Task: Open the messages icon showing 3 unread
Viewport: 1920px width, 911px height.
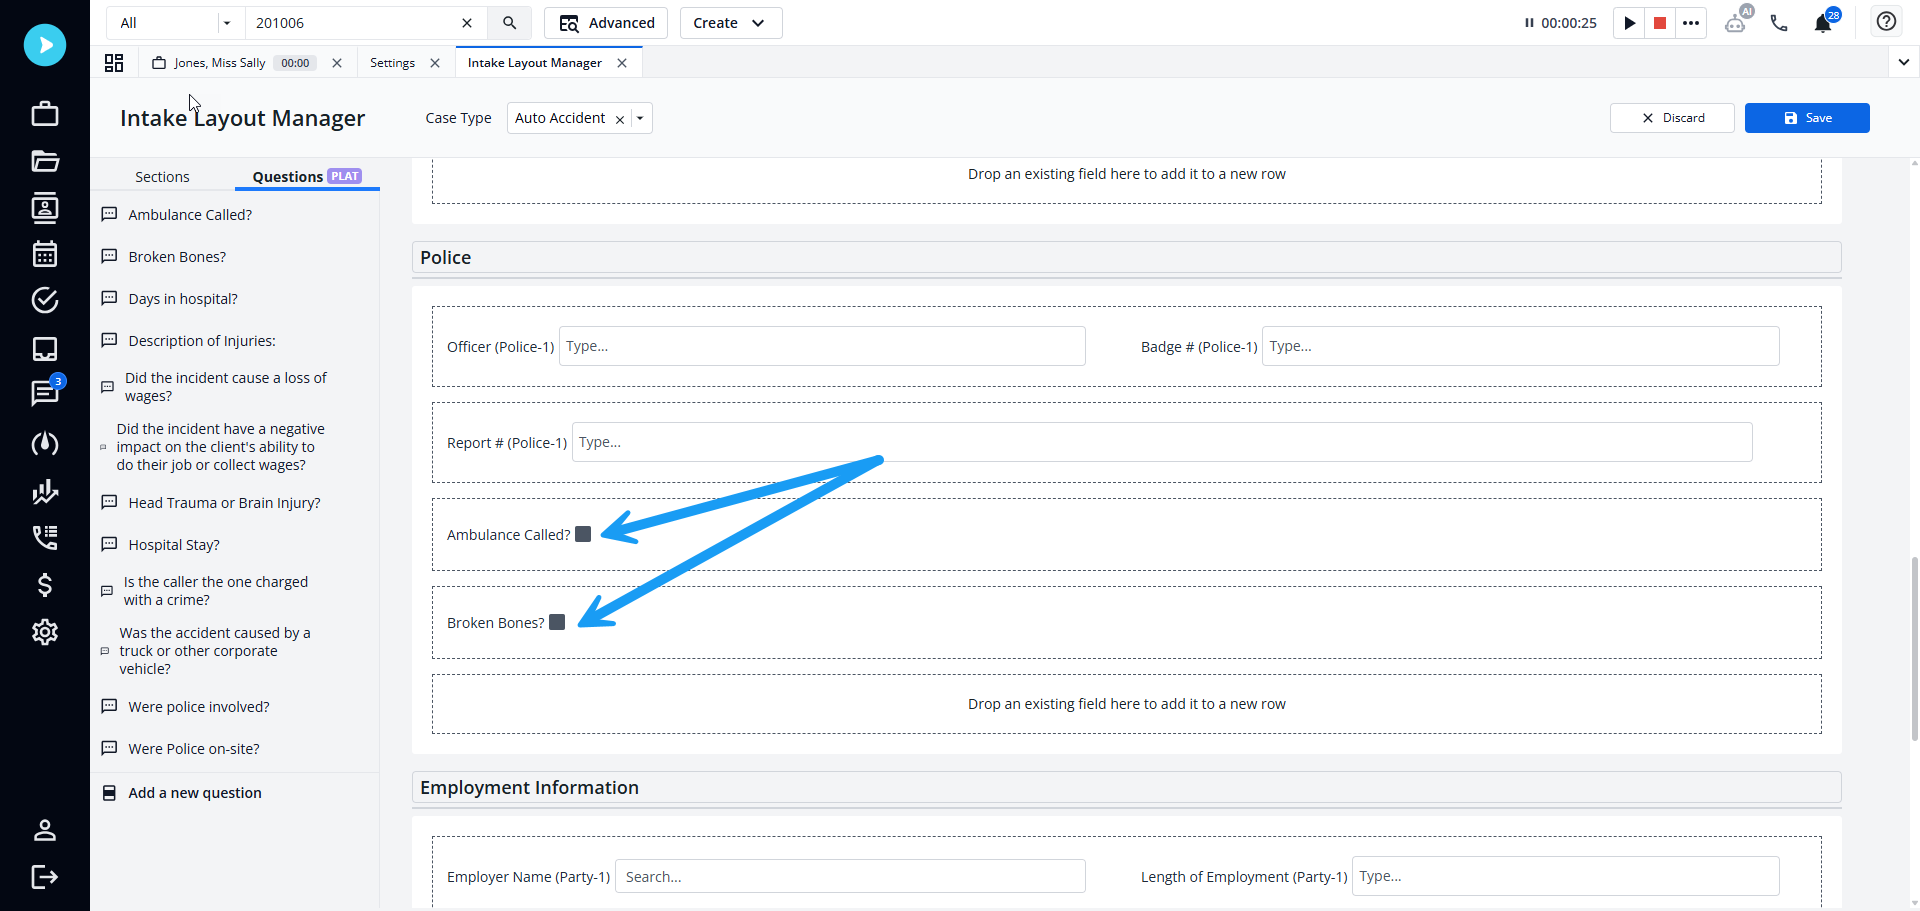Action: tap(45, 392)
